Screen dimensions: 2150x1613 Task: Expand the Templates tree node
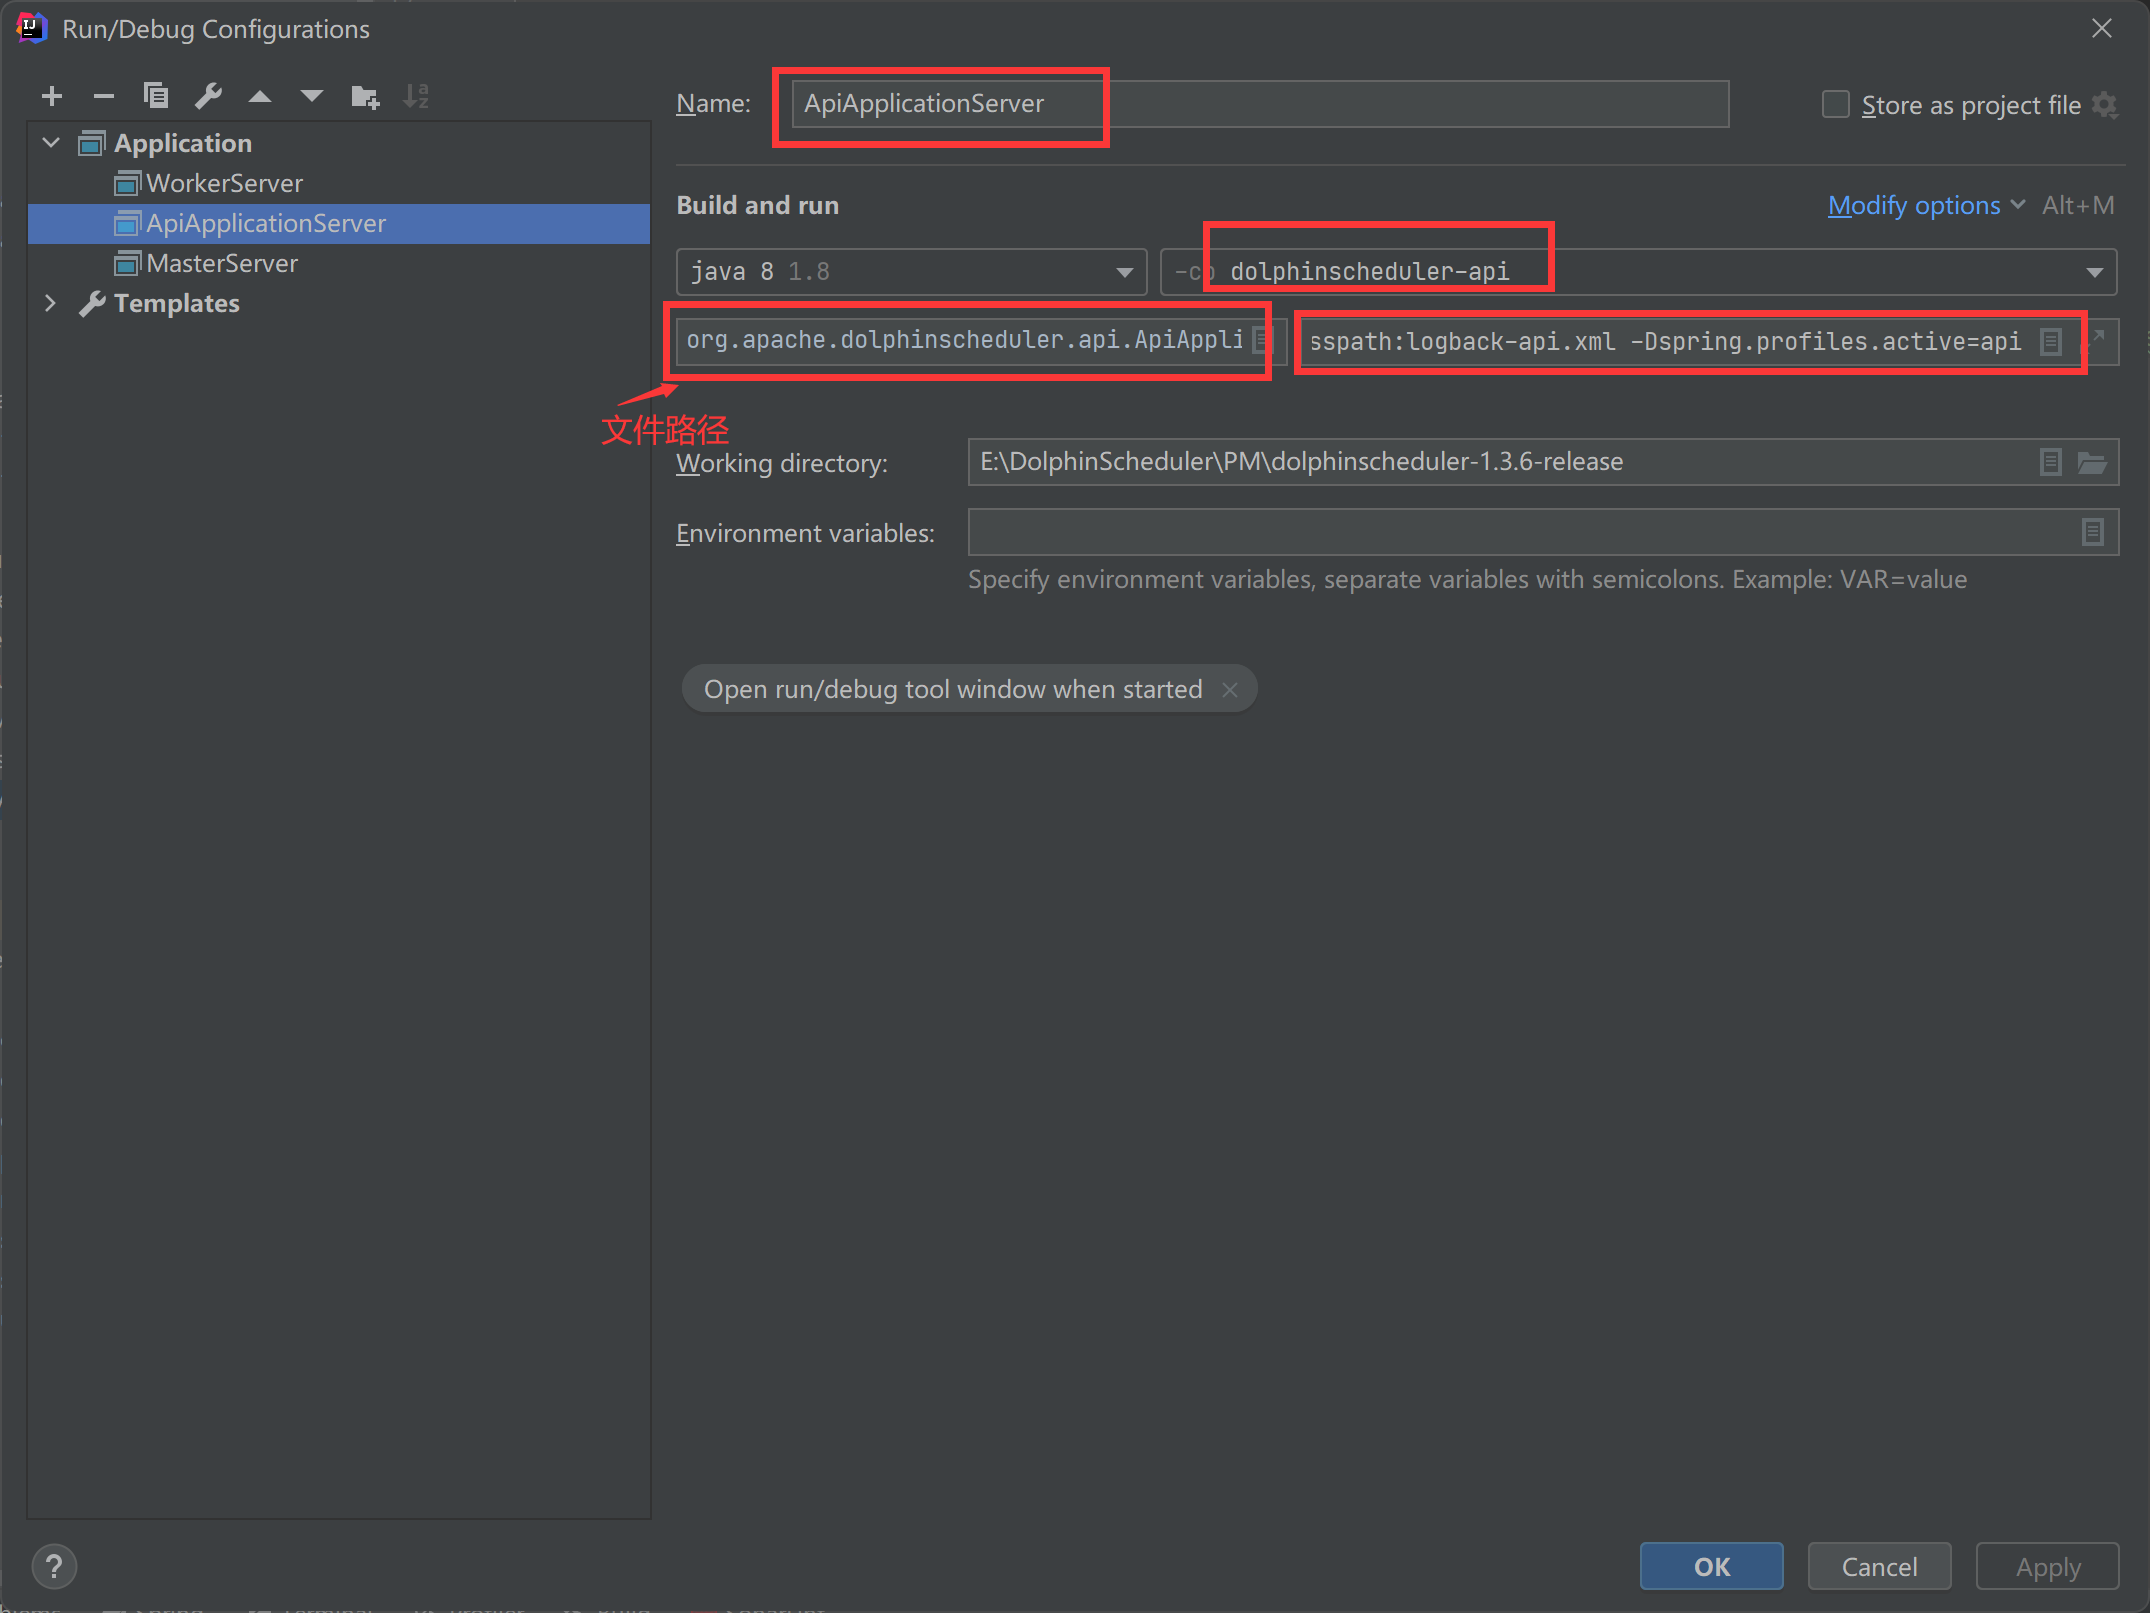51,303
